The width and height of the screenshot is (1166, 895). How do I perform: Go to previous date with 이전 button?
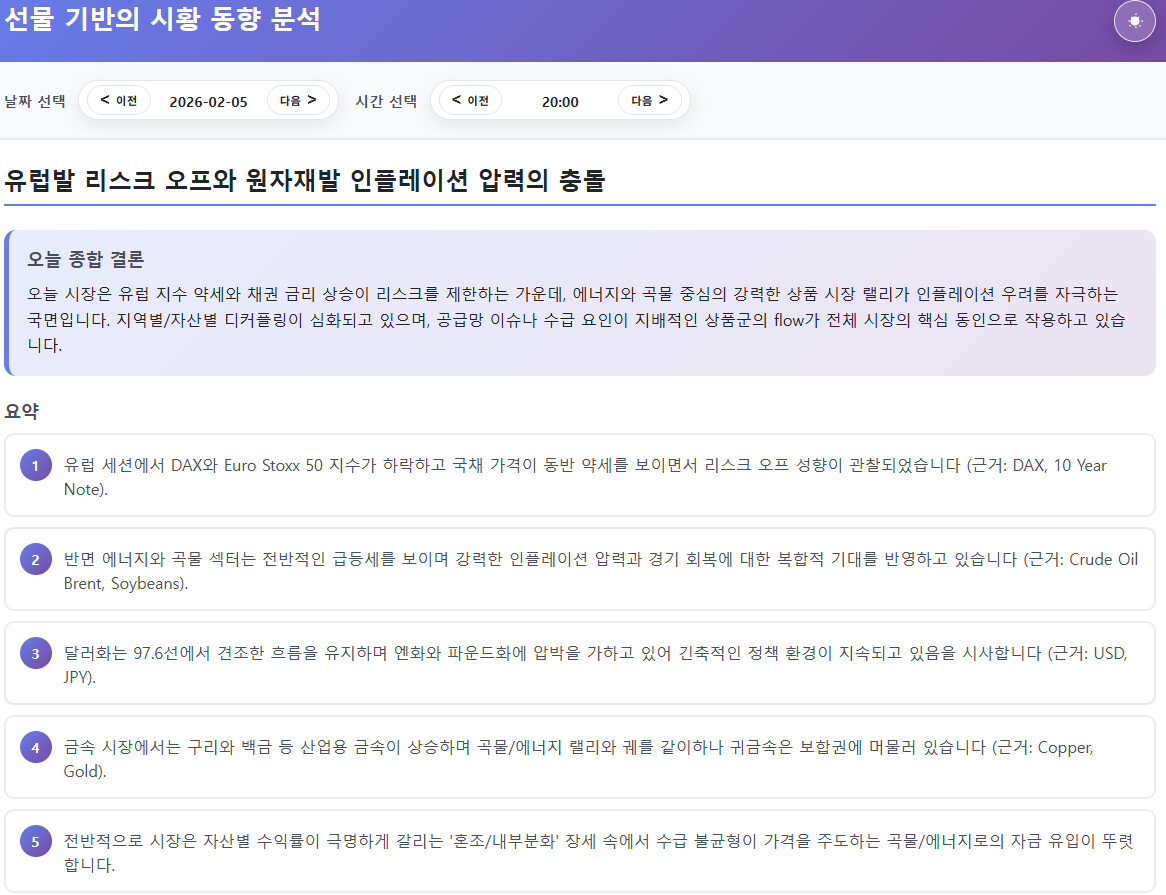[119, 100]
